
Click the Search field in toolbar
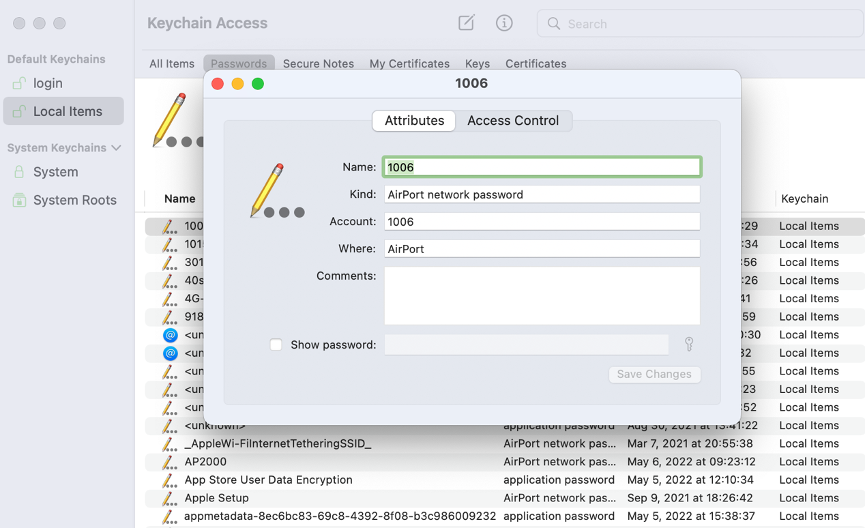point(700,23)
